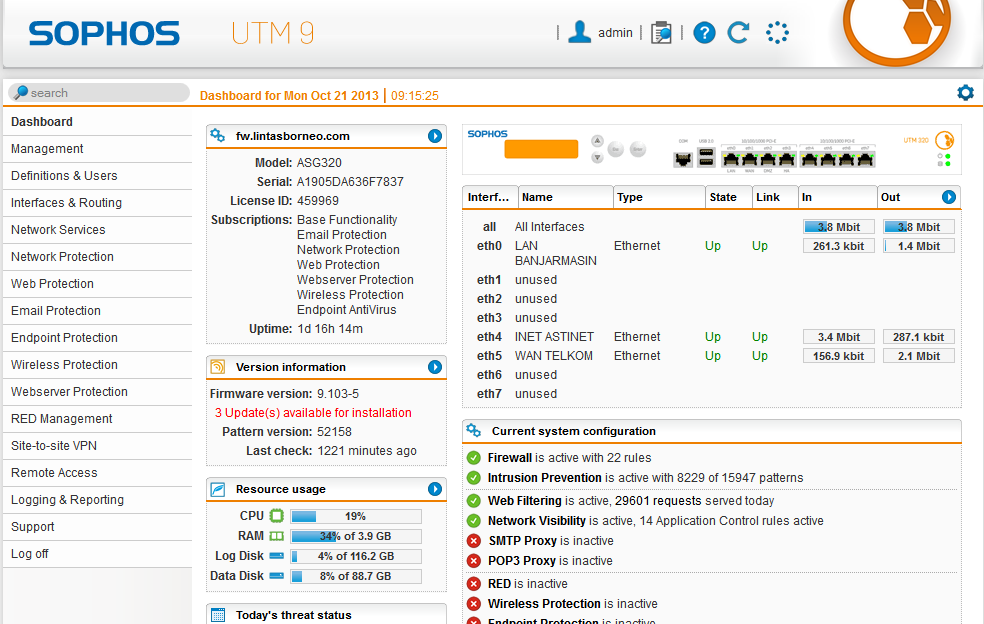The height and width of the screenshot is (624, 984).
Task: Click the 3 Update(s) available link
Action: point(313,412)
